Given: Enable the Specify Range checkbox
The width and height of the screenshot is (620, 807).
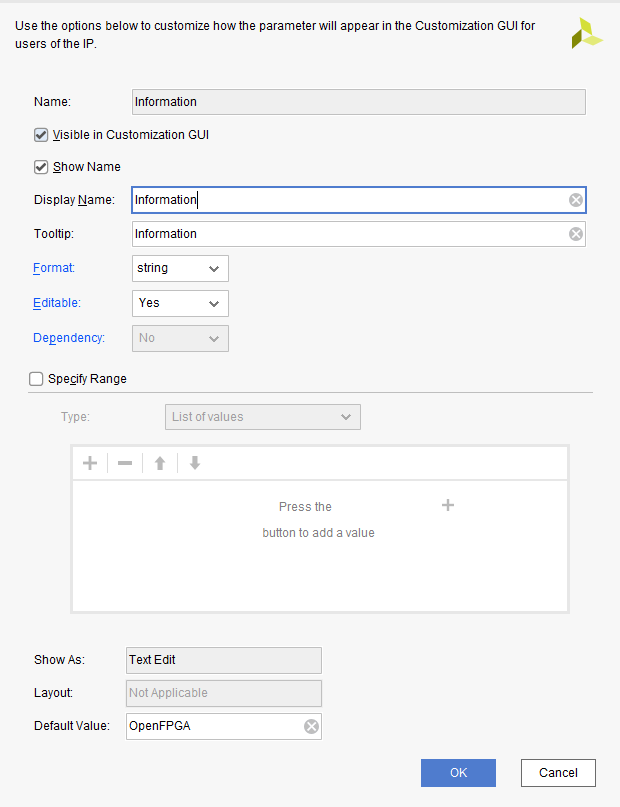Looking at the screenshot, I should (36, 379).
